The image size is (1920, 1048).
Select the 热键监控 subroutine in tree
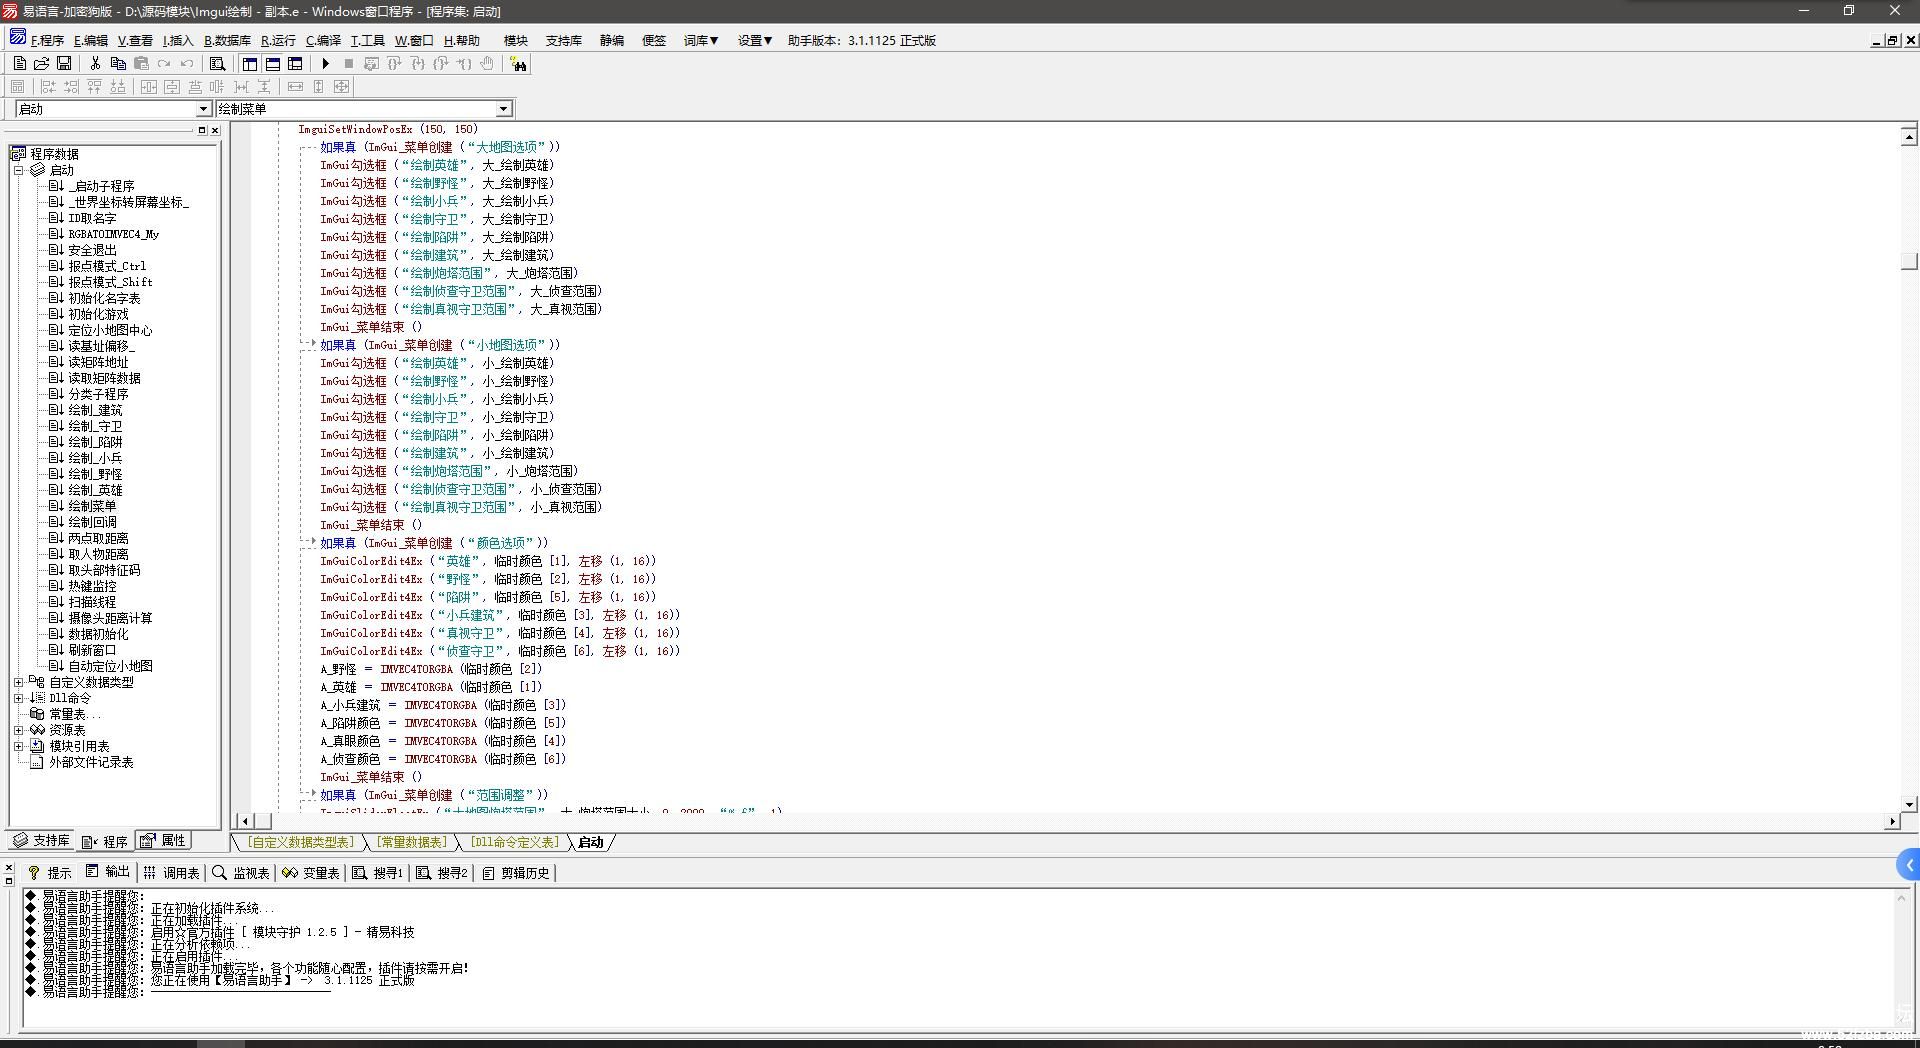point(92,586)
